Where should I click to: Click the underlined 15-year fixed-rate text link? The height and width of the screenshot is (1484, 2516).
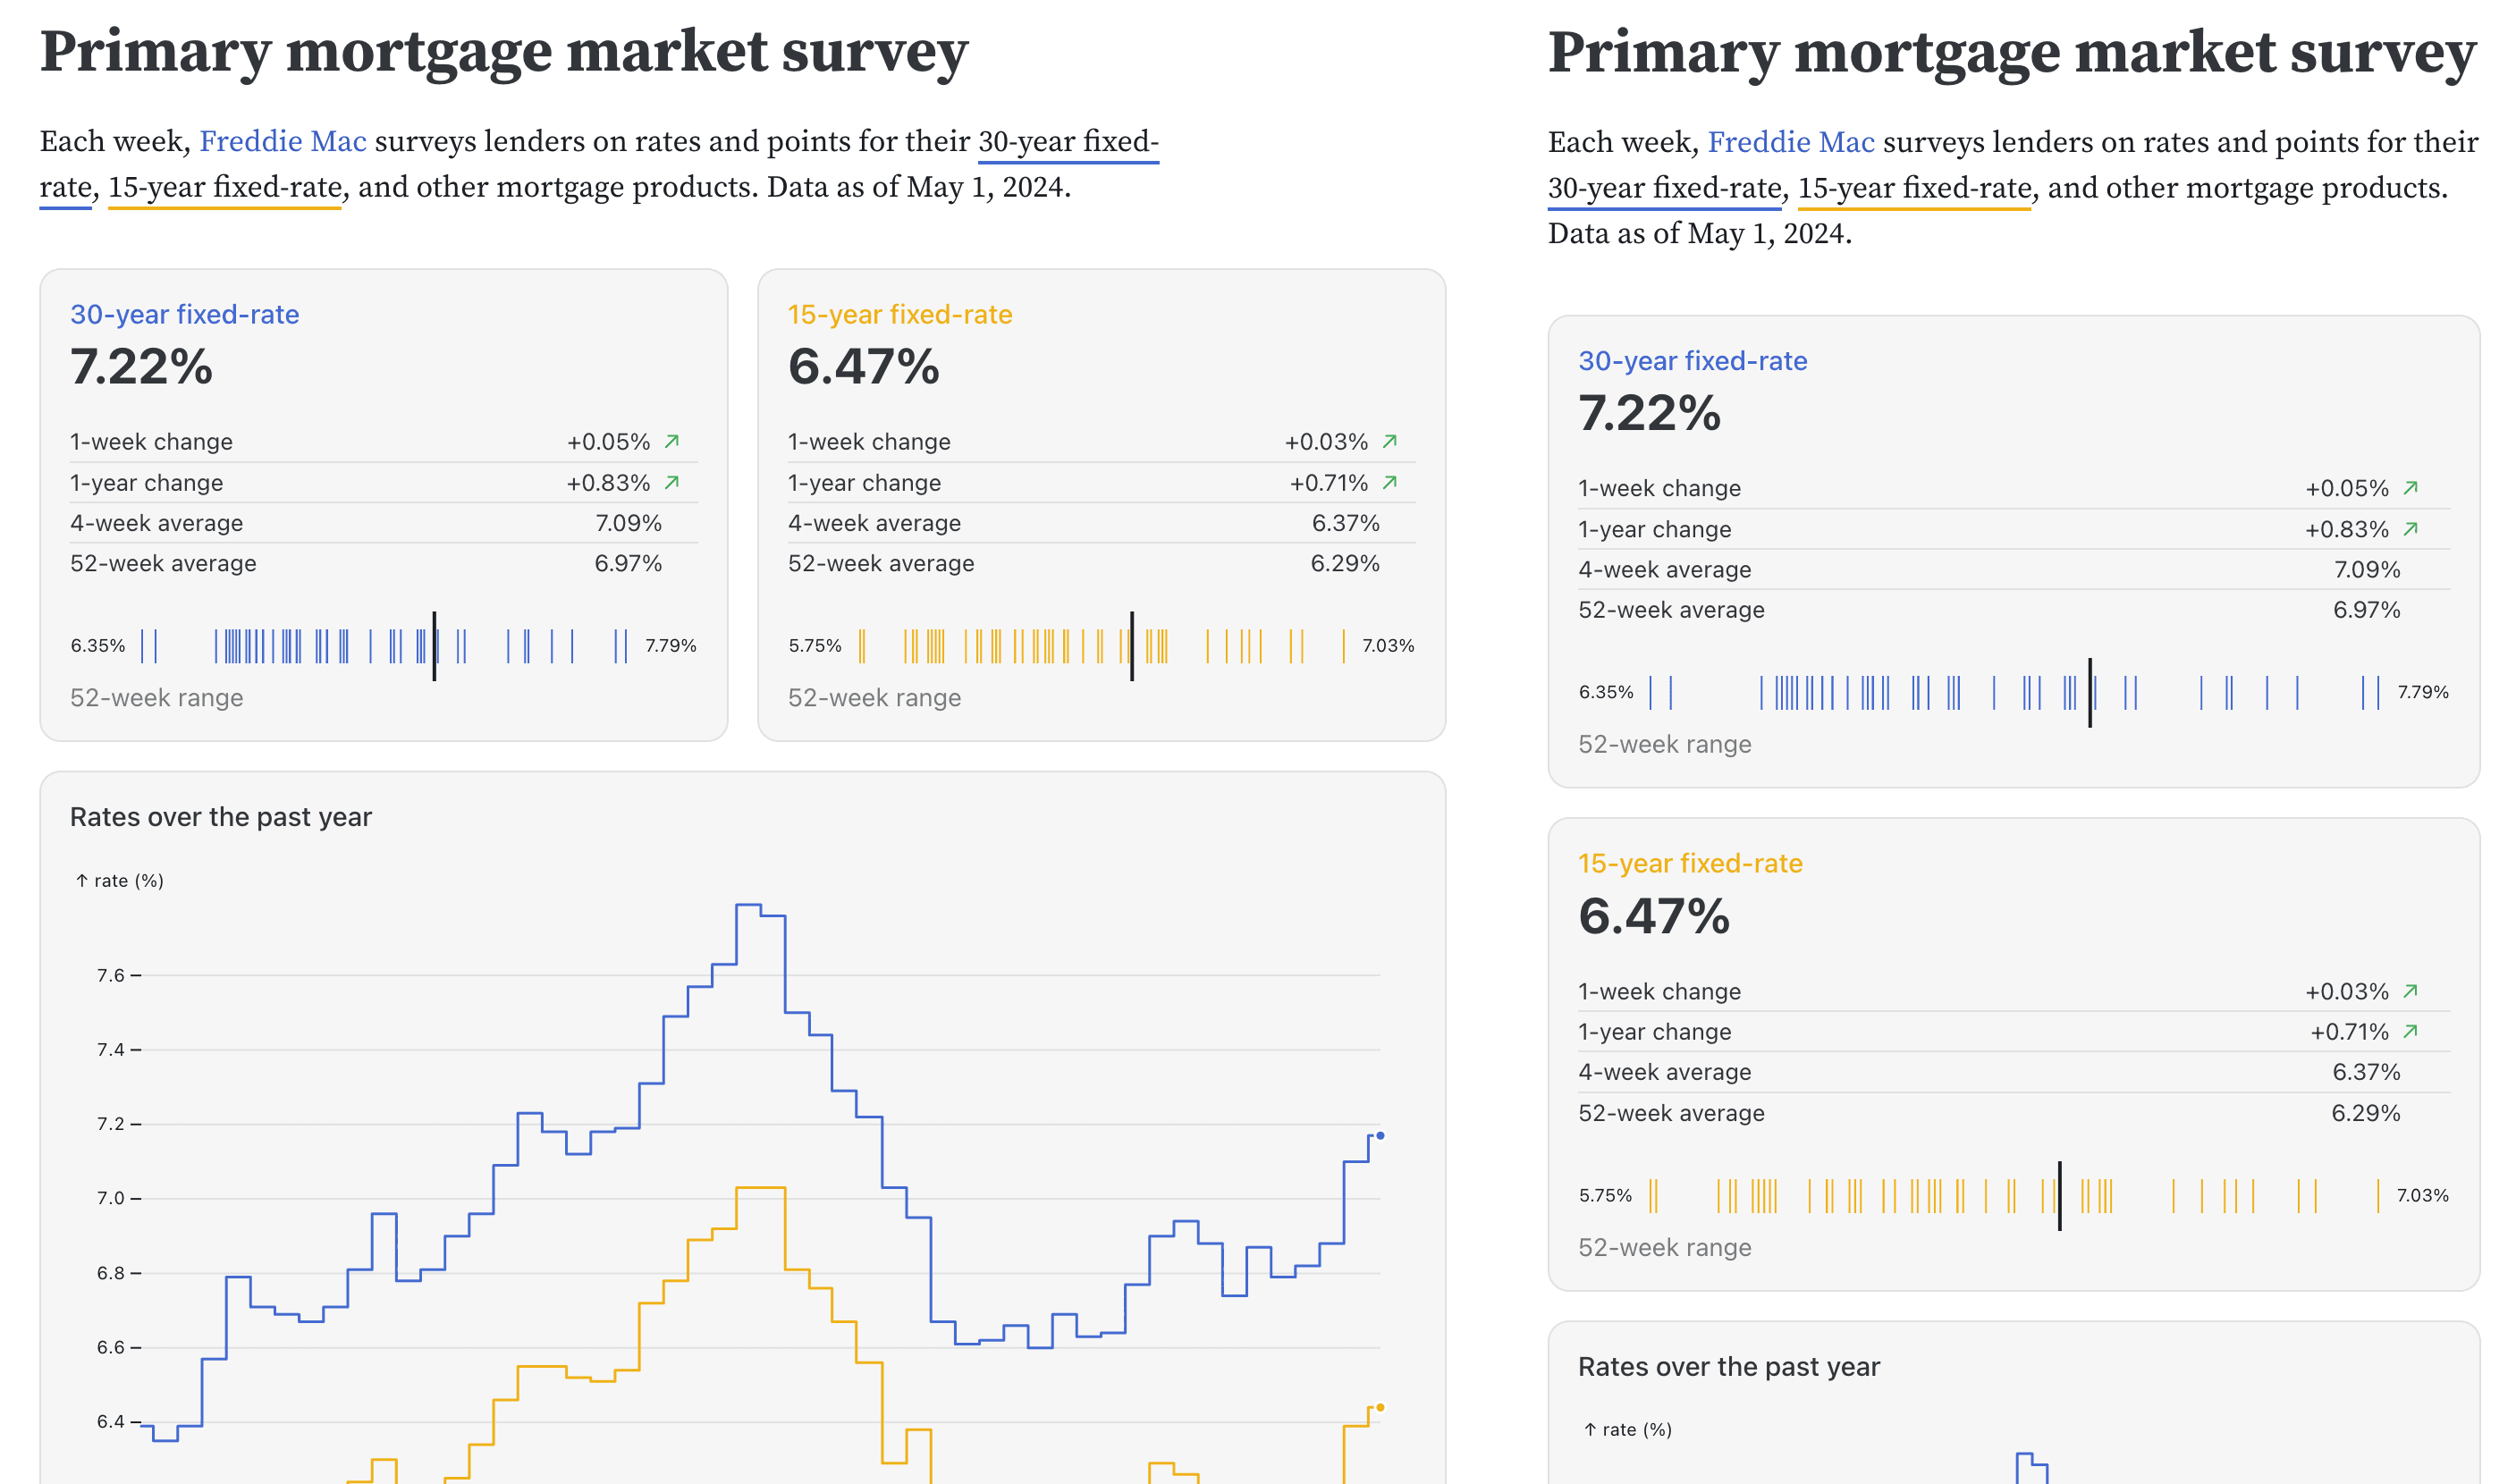[226, 186]
